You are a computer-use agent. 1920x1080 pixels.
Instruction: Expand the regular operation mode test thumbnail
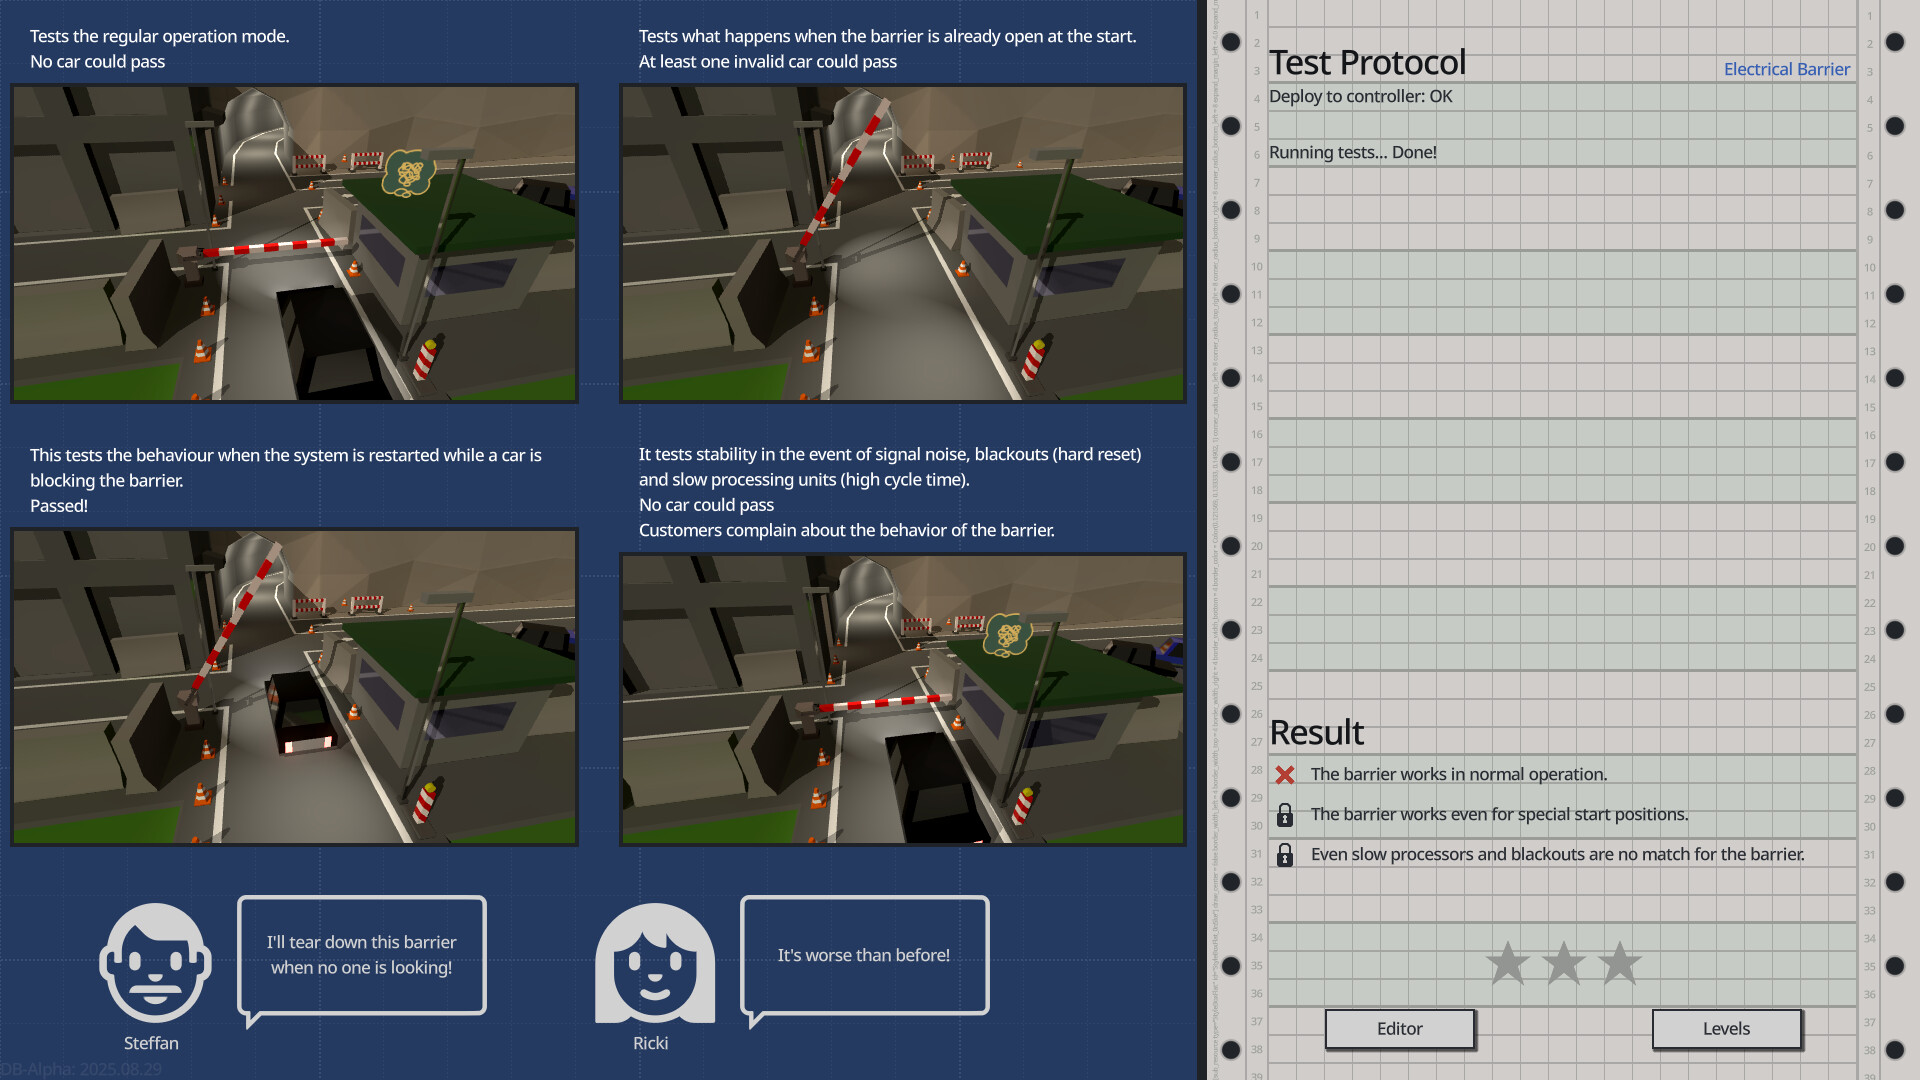293,242
